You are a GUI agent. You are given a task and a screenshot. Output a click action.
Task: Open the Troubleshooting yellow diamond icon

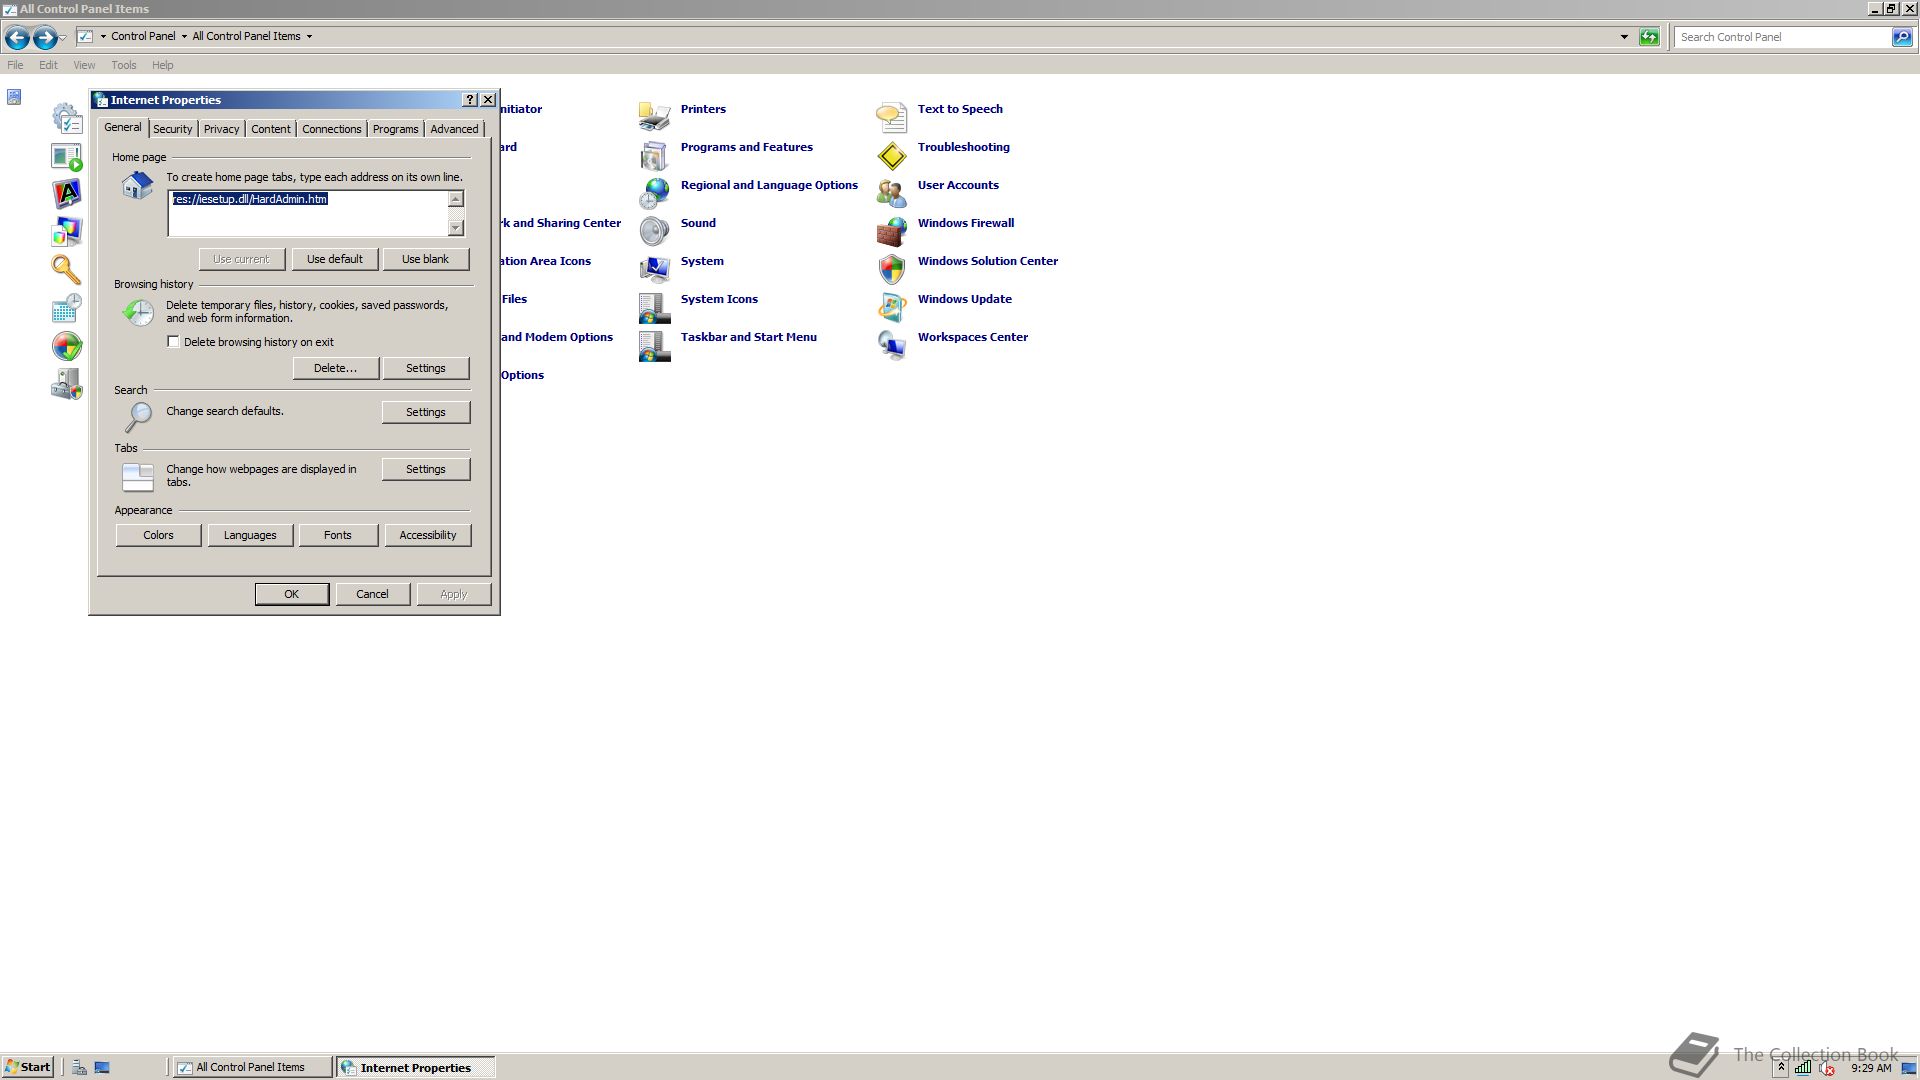pyautogui.click(x=891, y=155)
